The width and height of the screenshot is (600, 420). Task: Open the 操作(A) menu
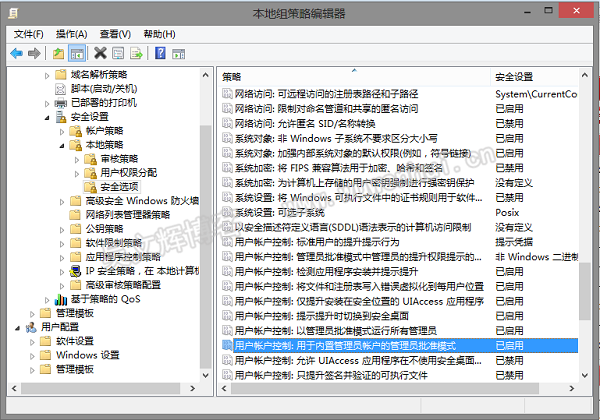pos(72,33)
